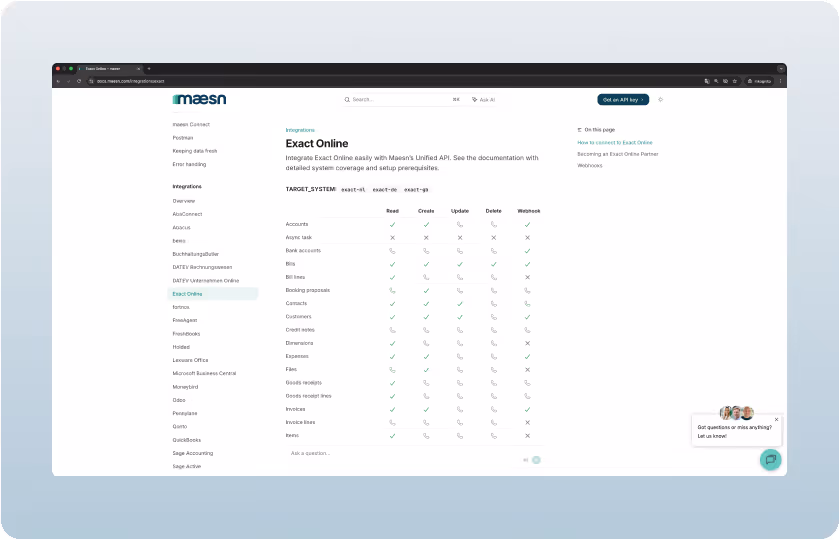Screen dimensions: 840x540
Task: Click the Bank accounts Webhook check mark
Action: coord(528,251)
